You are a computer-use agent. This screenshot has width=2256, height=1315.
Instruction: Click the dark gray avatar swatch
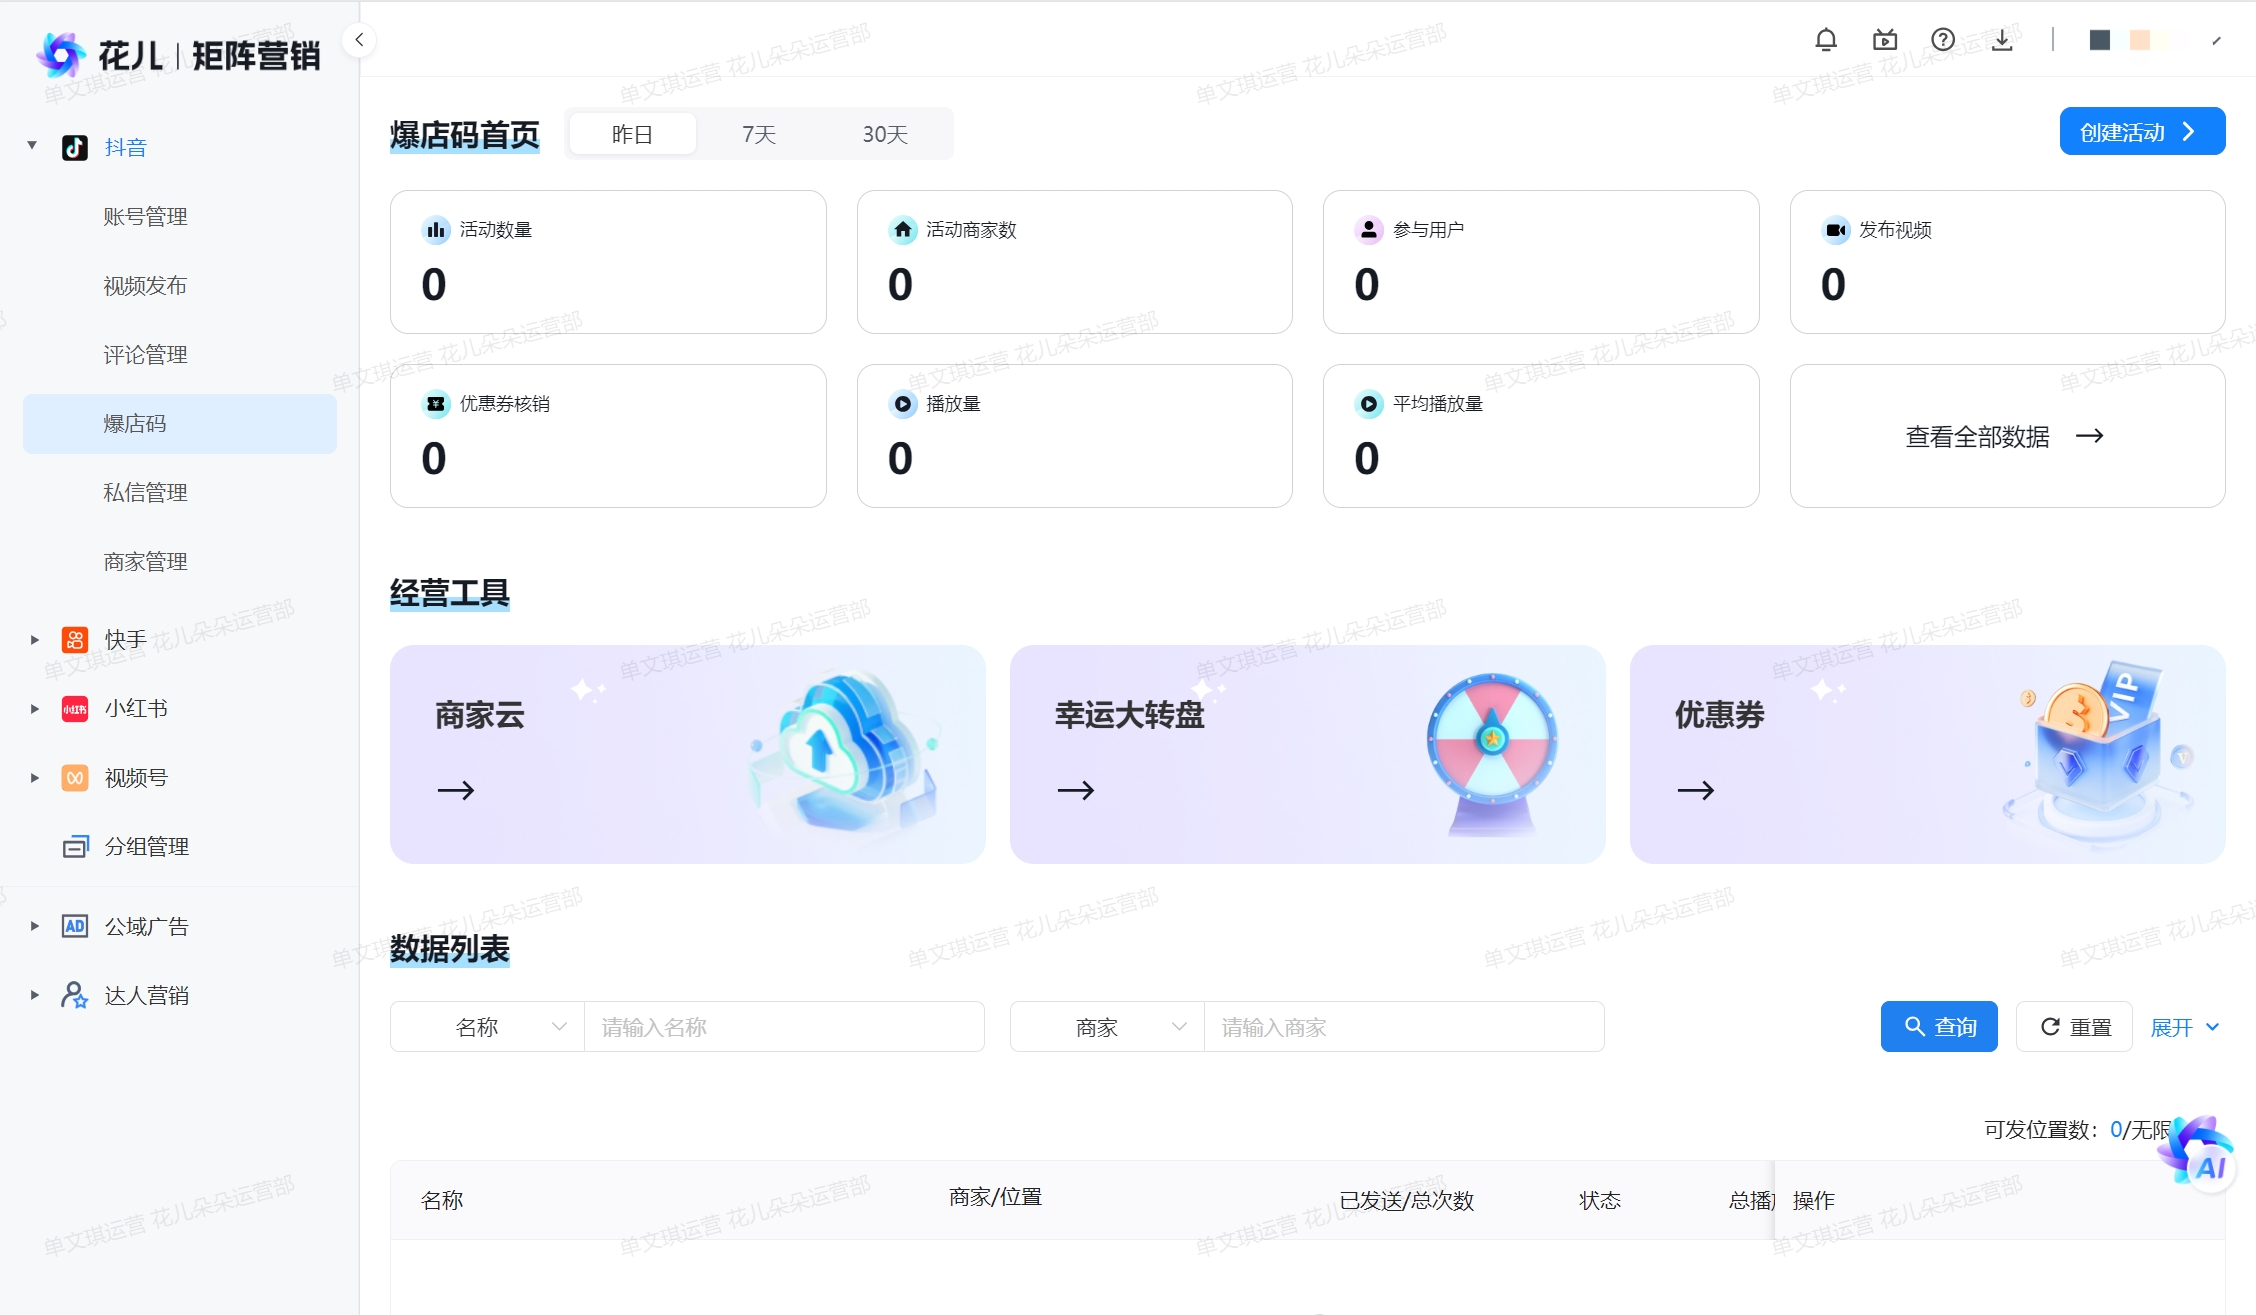[2100, 40]
